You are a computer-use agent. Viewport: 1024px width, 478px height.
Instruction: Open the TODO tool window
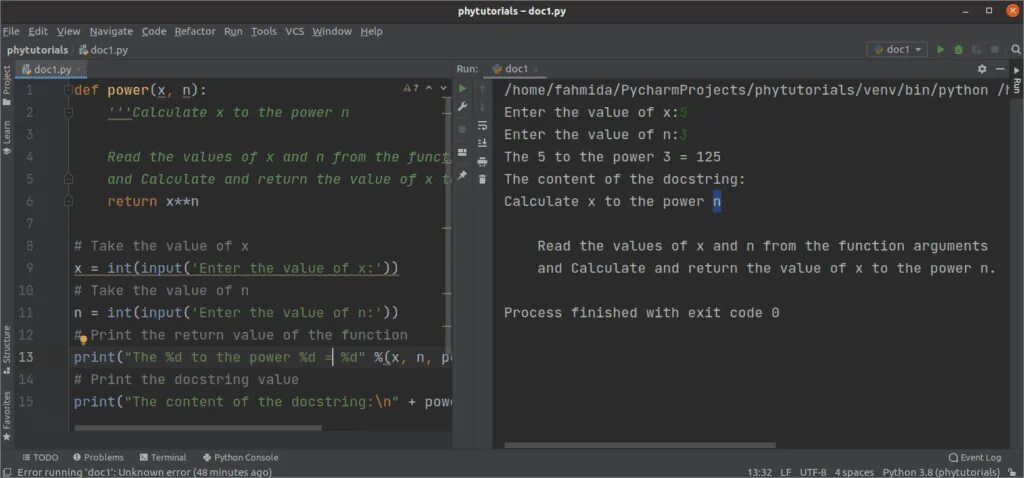point(40,457)
